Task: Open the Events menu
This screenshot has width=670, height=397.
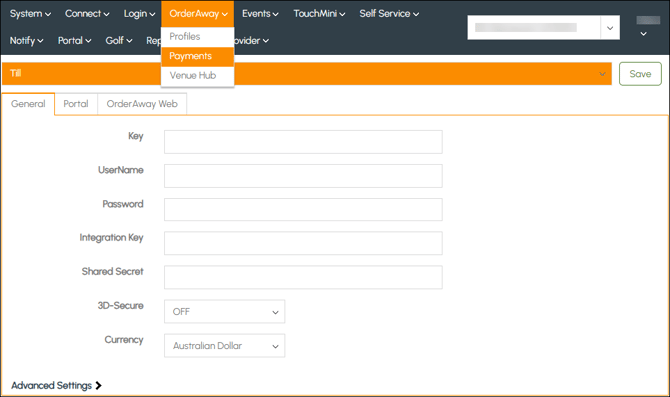Action: (x=260, y=14)
